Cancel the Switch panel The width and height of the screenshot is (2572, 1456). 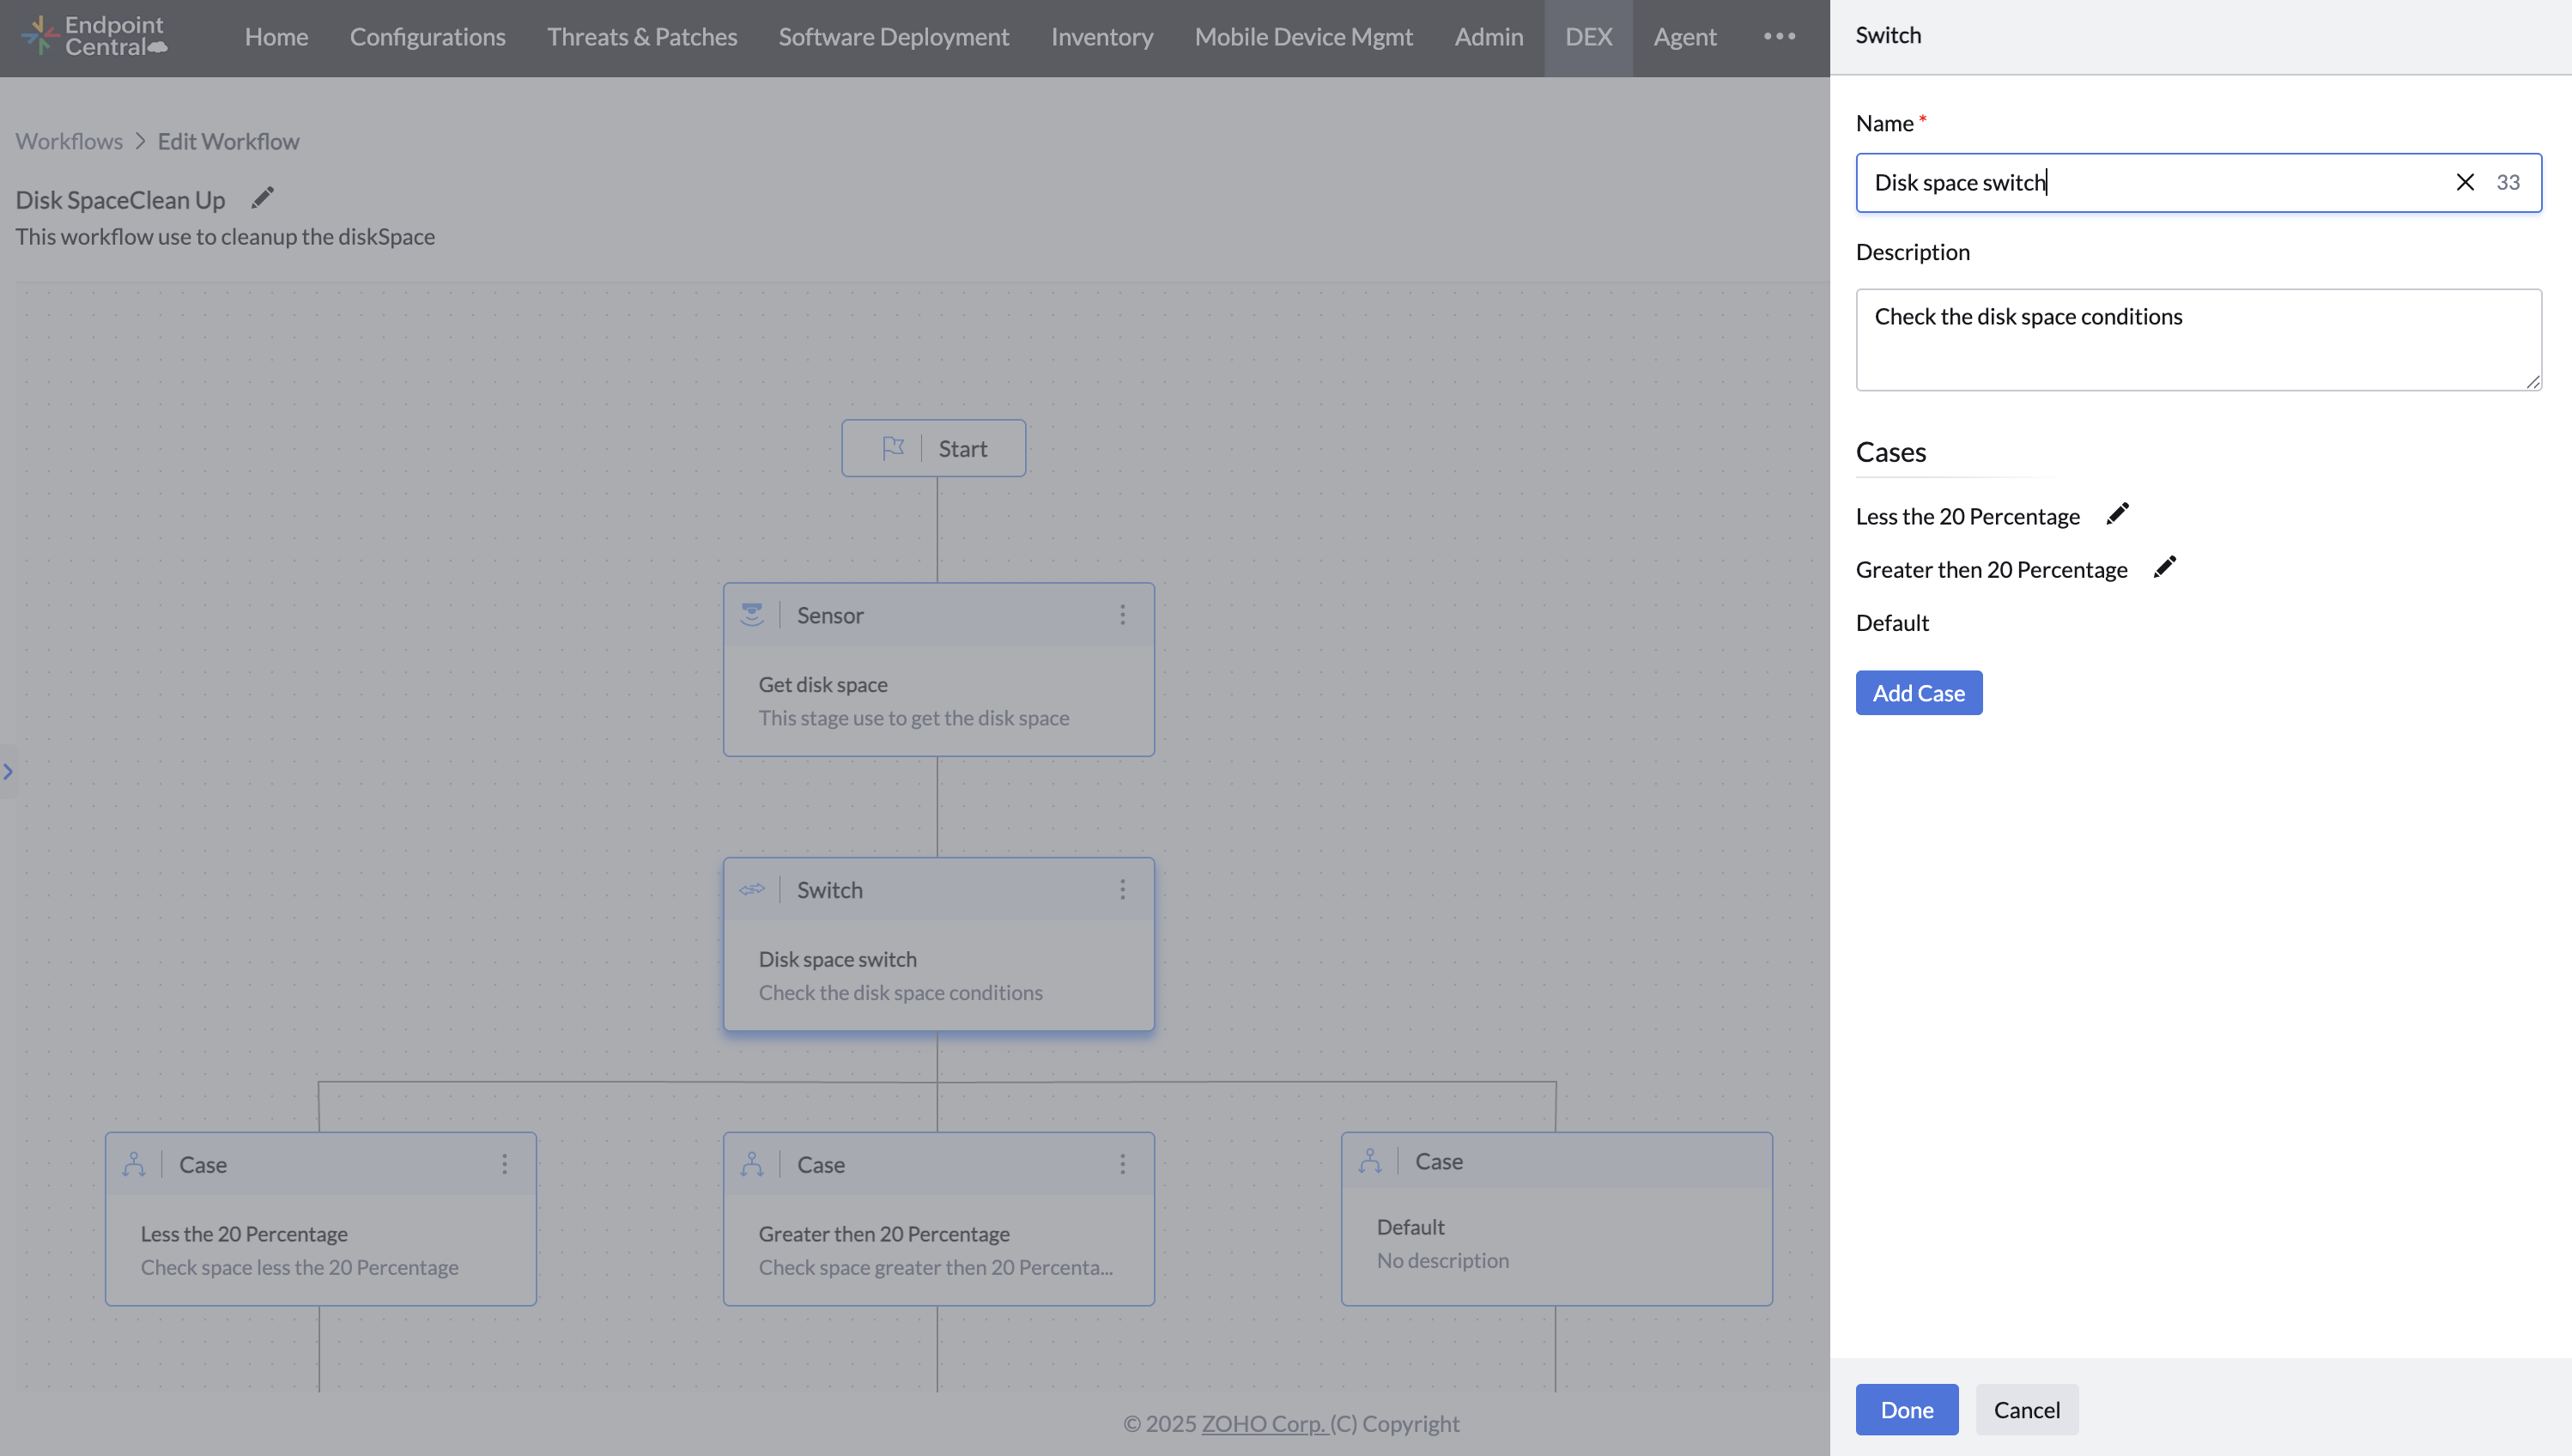[x=2026, y=1409]
